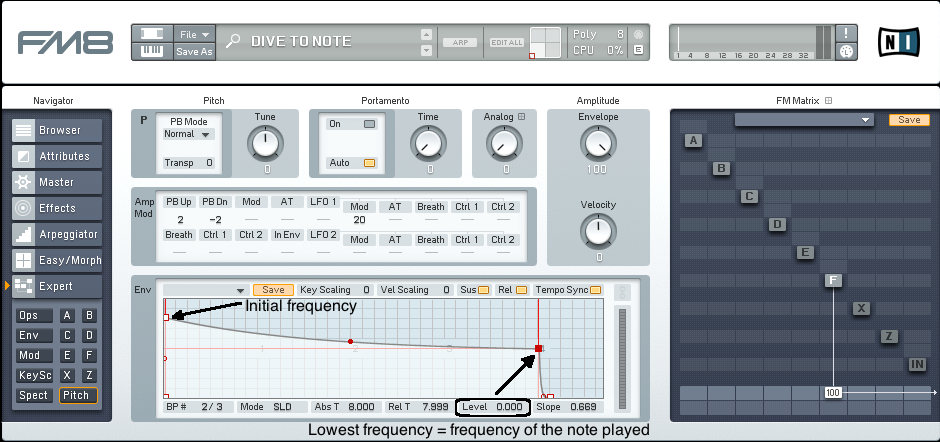Viewport: 940px width, 442px height.
Task: Select operator F in FM Matrix
Action: click(x=833, y=280)
